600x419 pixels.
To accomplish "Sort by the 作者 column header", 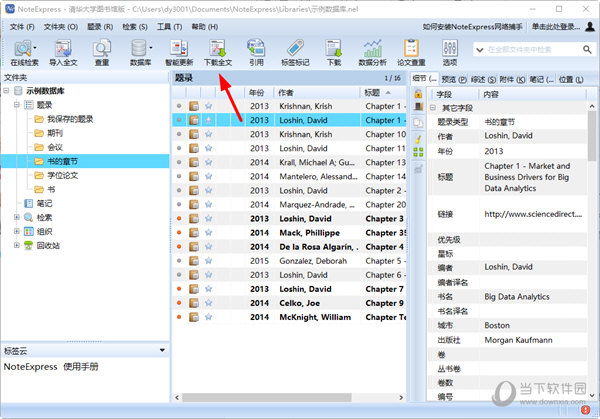I will [x=317, y=93].
